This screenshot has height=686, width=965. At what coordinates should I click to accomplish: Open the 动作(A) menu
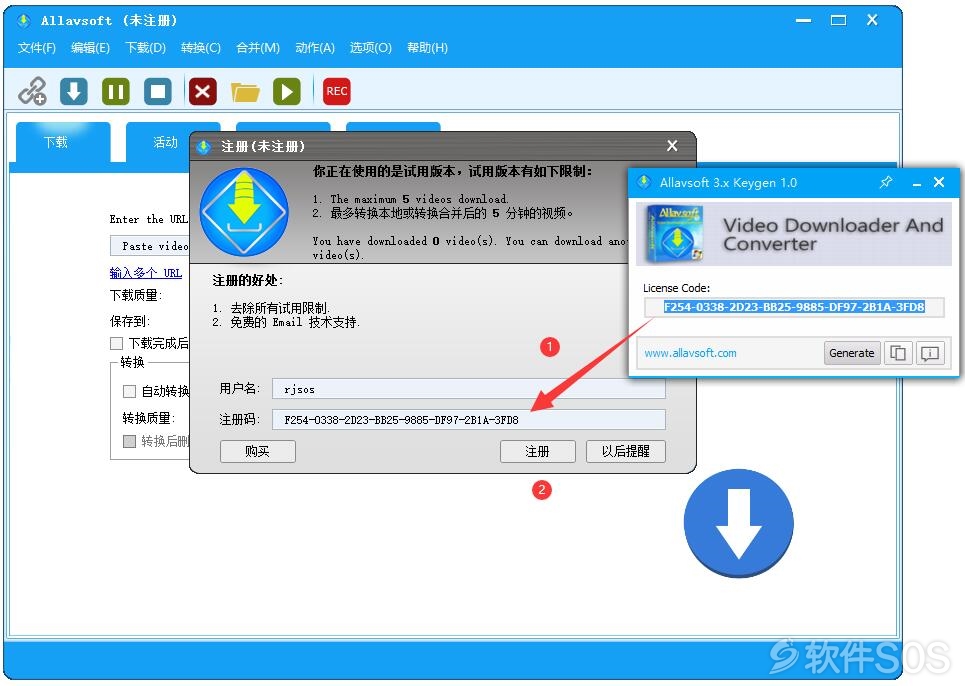point(315,48)
